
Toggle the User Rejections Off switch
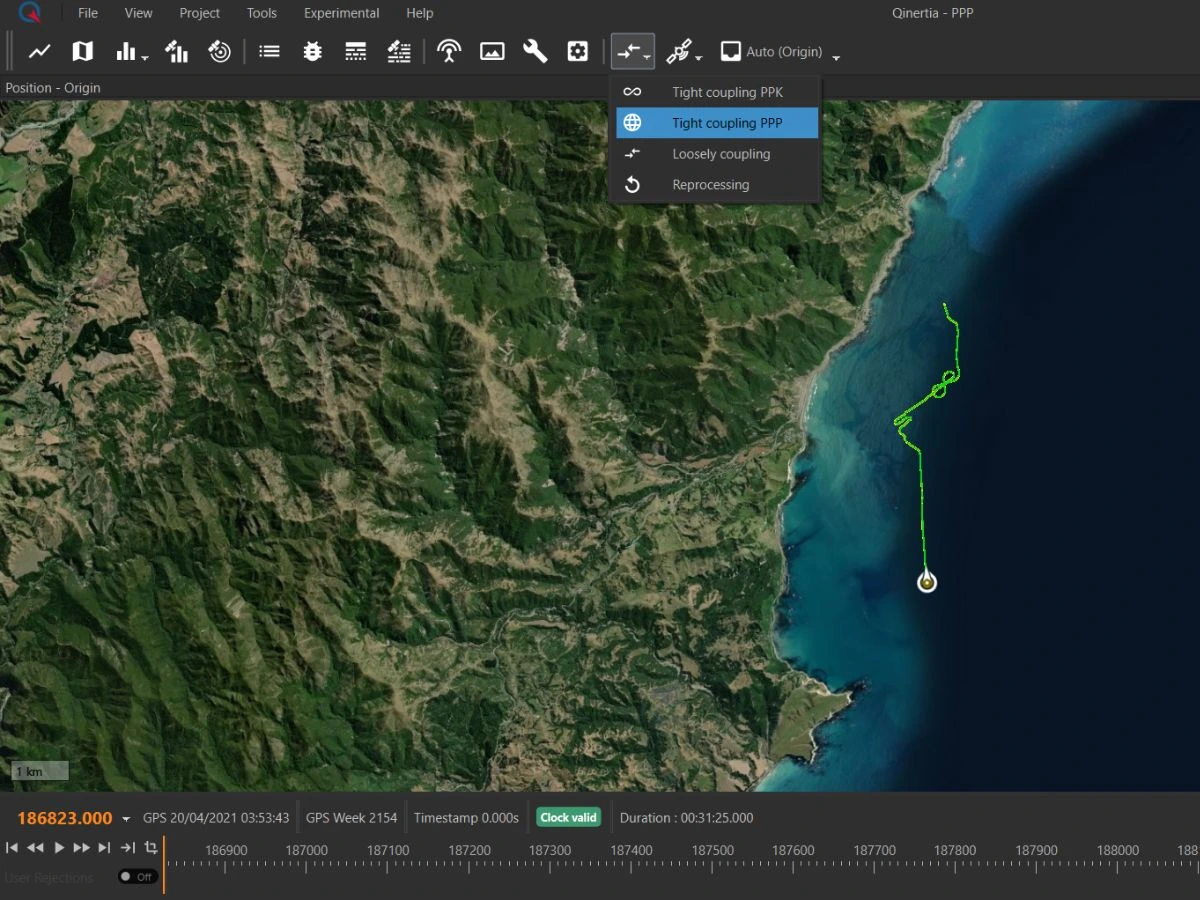coord(137,877)
